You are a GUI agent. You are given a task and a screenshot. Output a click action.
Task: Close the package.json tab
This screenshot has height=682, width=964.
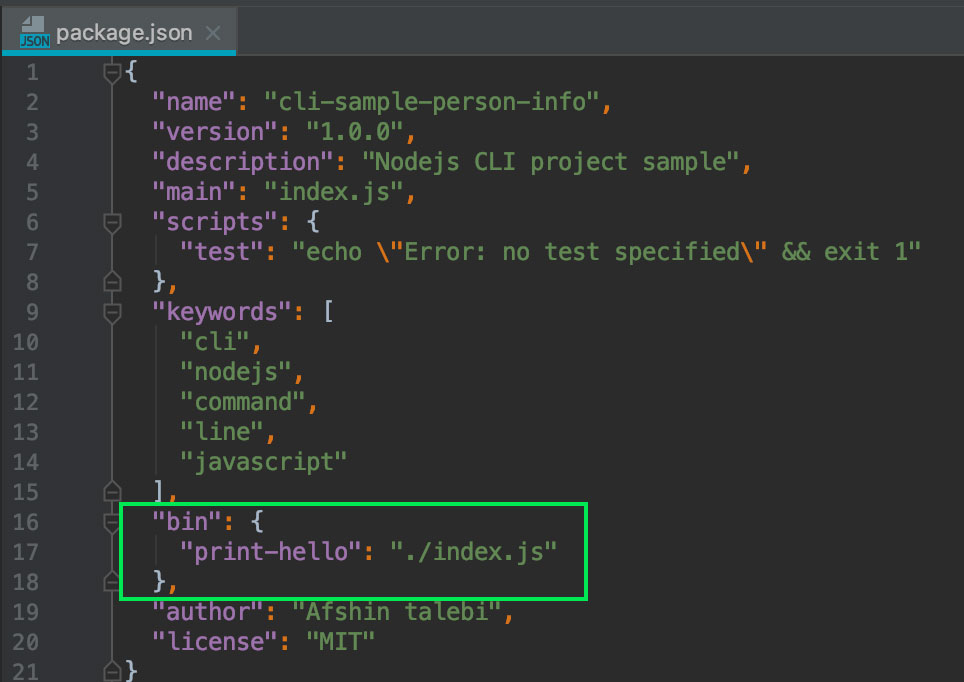tap(213, 33)
